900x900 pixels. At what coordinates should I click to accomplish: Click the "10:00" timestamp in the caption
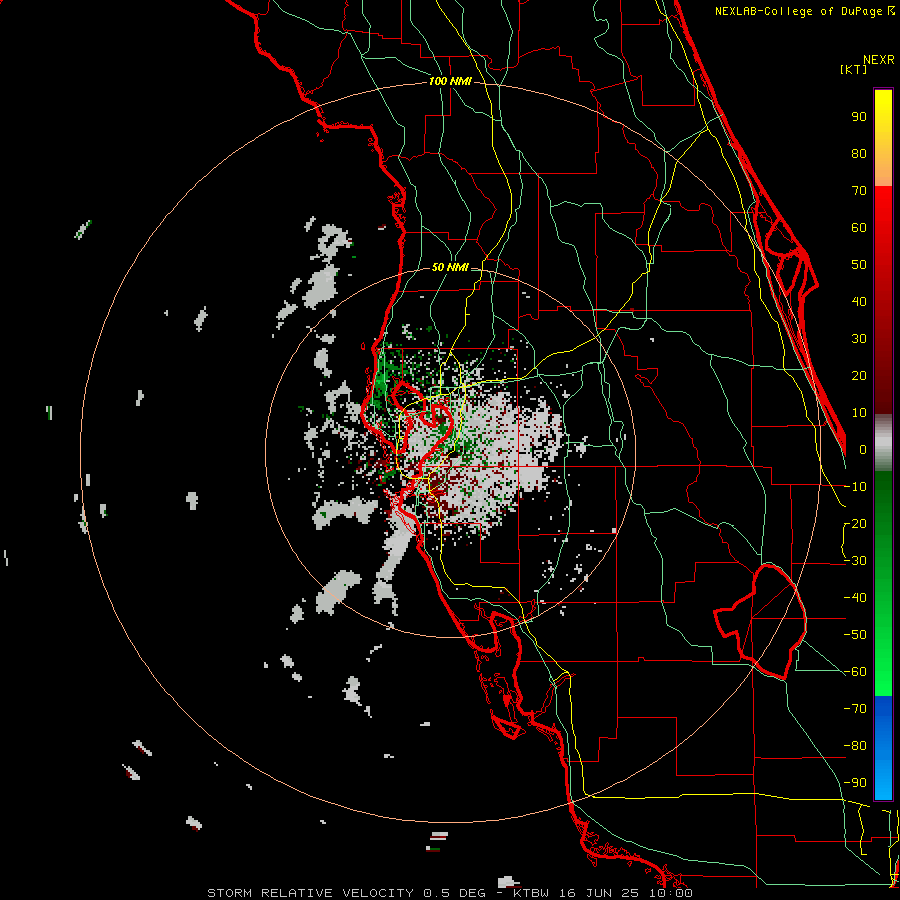pos(670,893)
